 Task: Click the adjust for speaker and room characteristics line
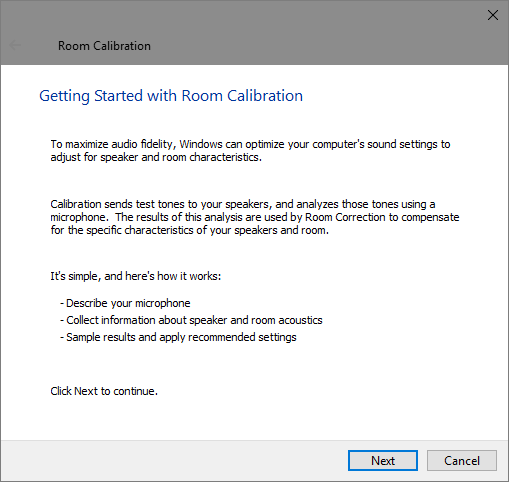pyautogui.click(x=156, y=157)
